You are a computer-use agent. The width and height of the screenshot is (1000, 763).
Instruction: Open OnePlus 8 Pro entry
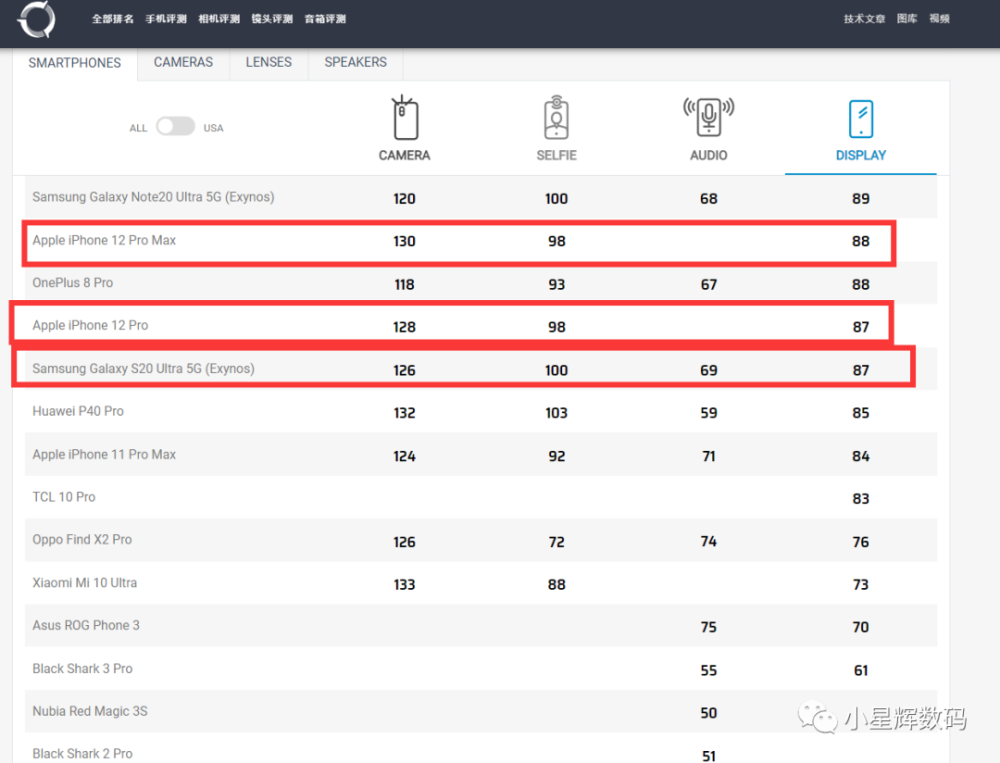coord(73,283)
